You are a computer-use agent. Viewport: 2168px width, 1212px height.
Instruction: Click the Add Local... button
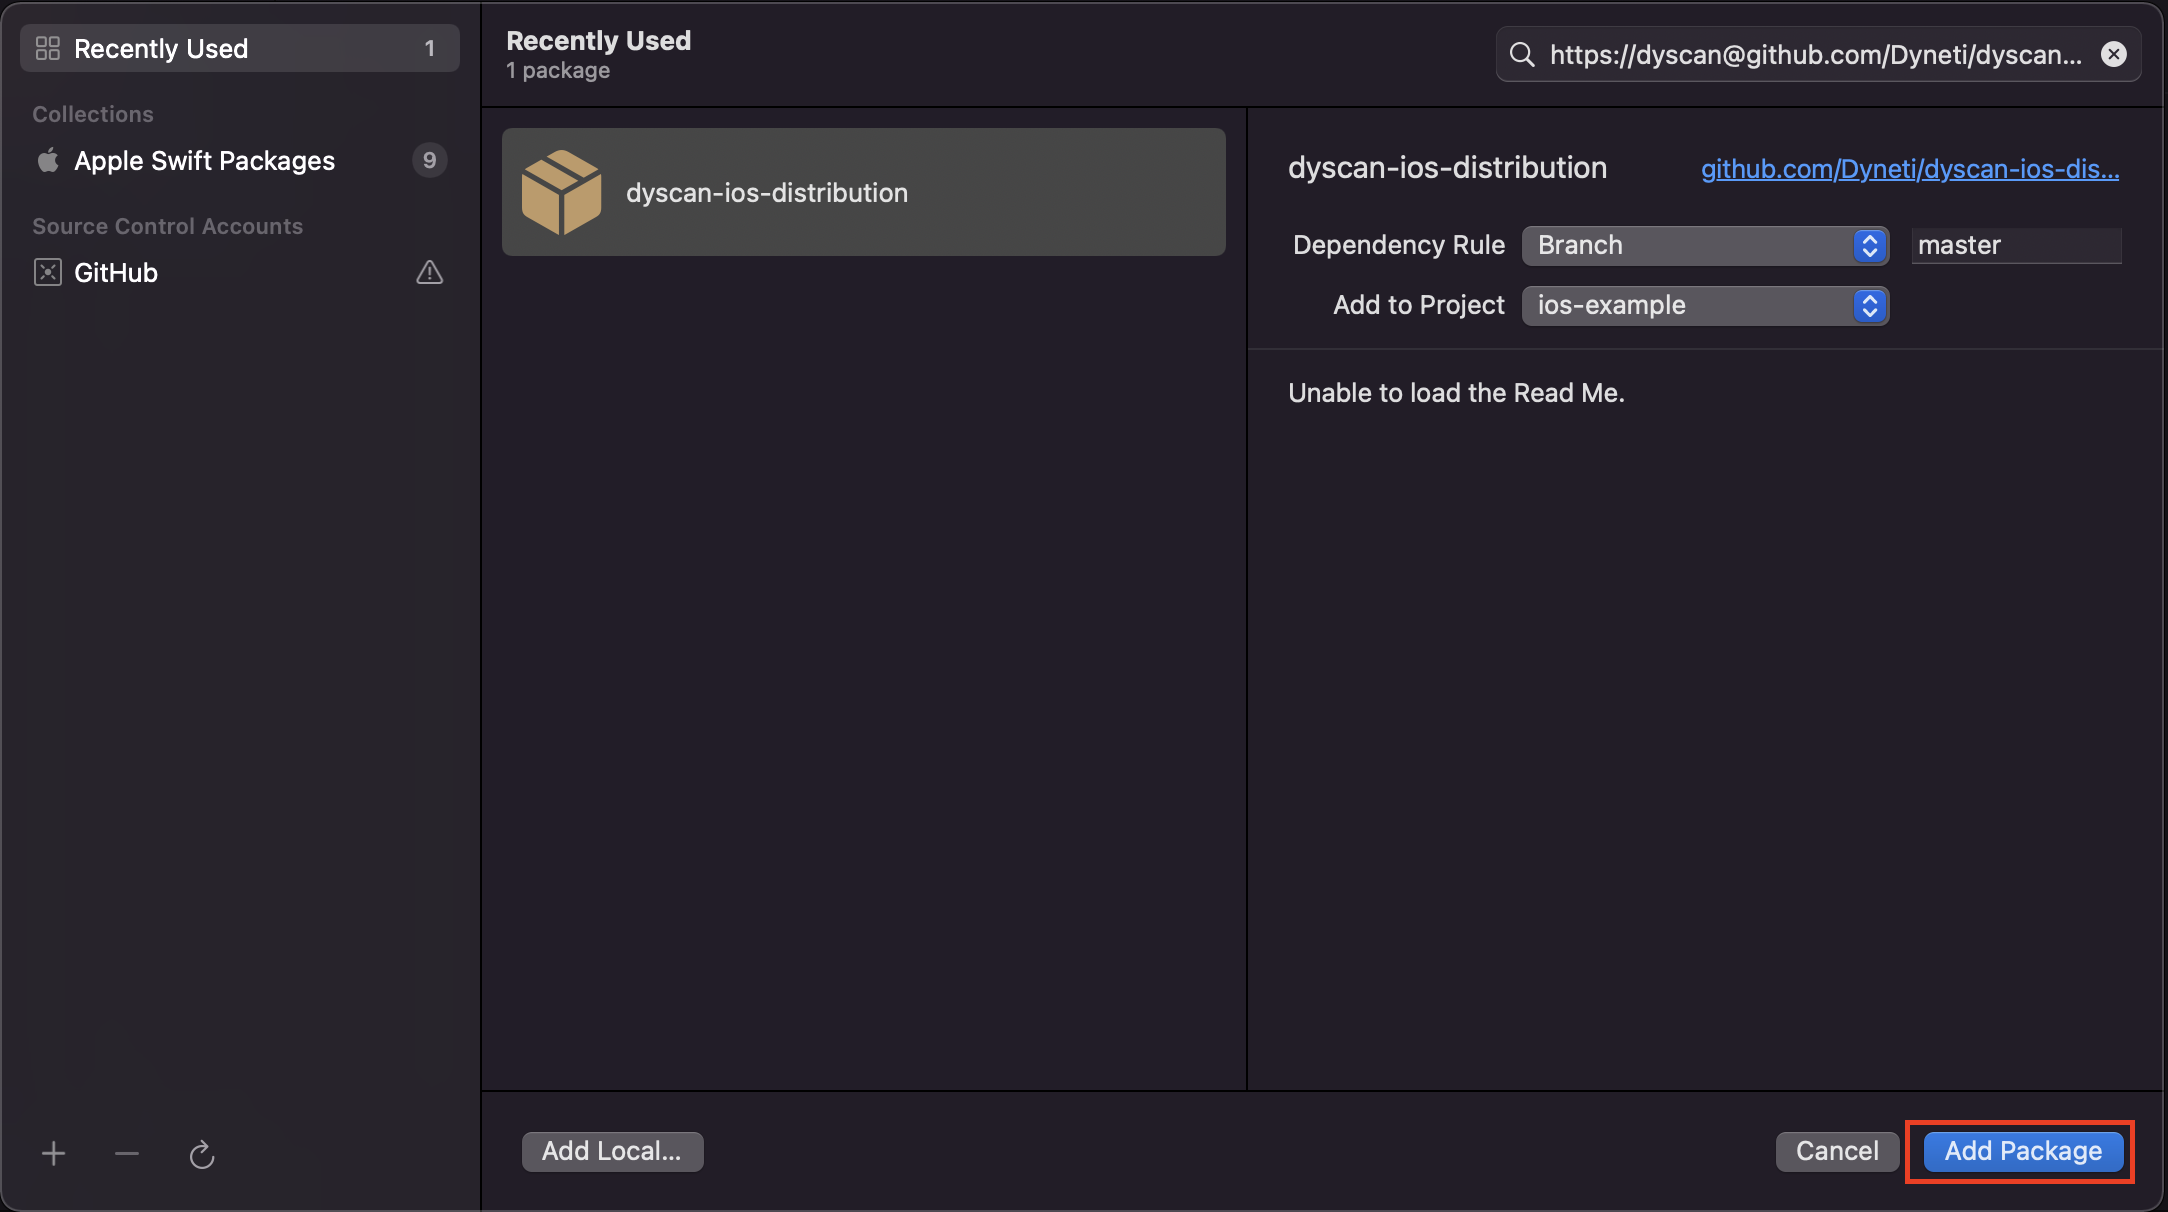[x=612, y=1151]
